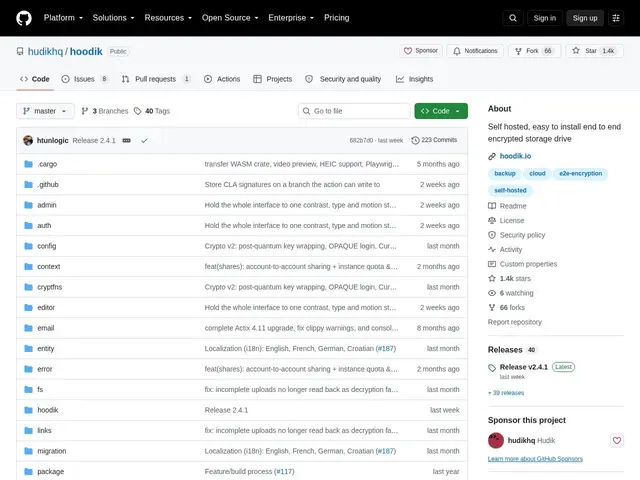This screenshot has height=480, width=640.
Task: Select the self-hosted topic tag
Action: point(510,190)
